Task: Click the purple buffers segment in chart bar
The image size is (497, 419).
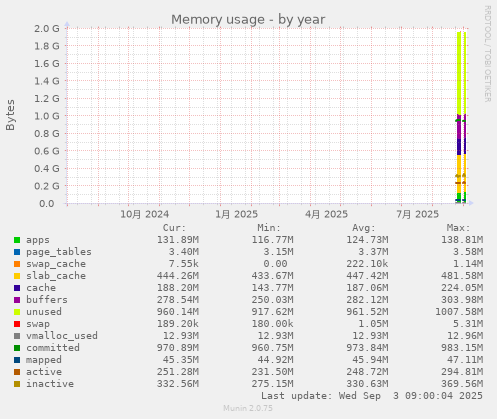Action: (x=459, y=128)
